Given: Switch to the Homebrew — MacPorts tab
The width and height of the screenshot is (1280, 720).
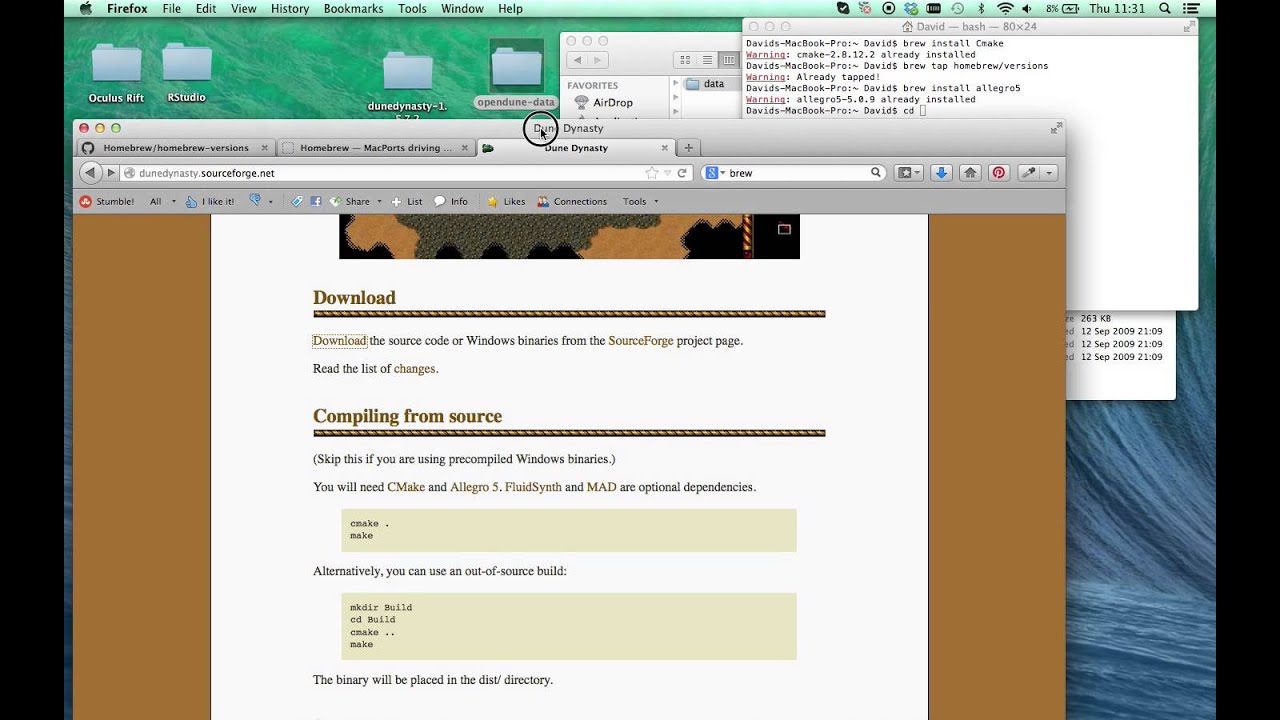Looking at the screenshot, I should point(375,148).
